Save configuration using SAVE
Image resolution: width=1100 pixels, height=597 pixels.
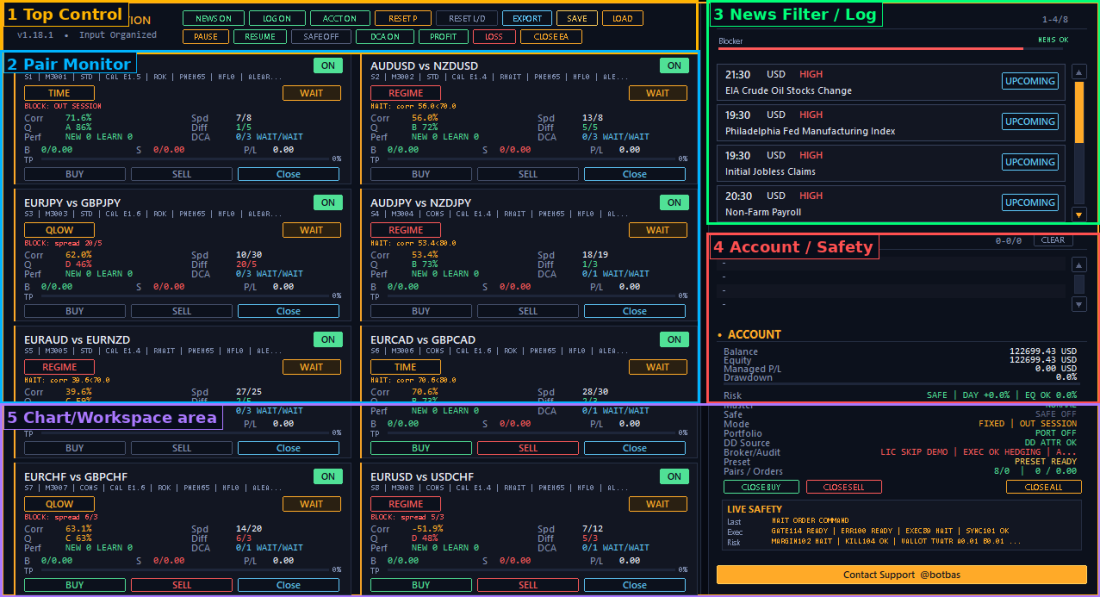coord(577,19)
